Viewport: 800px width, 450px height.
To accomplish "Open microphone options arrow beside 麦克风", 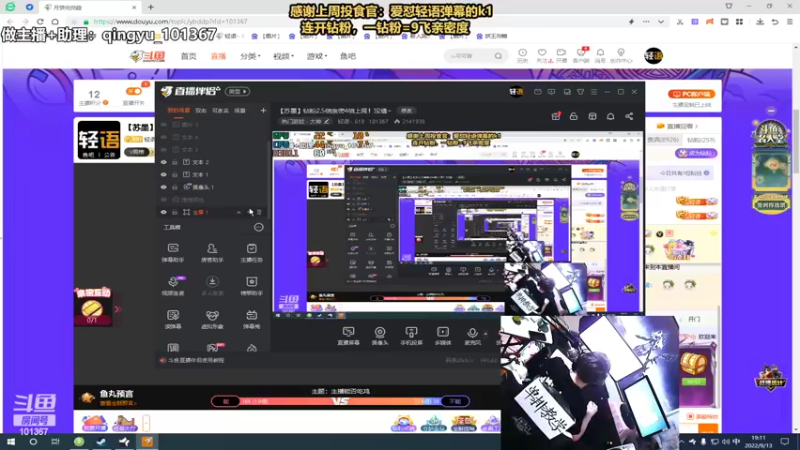I will point(485,334).
